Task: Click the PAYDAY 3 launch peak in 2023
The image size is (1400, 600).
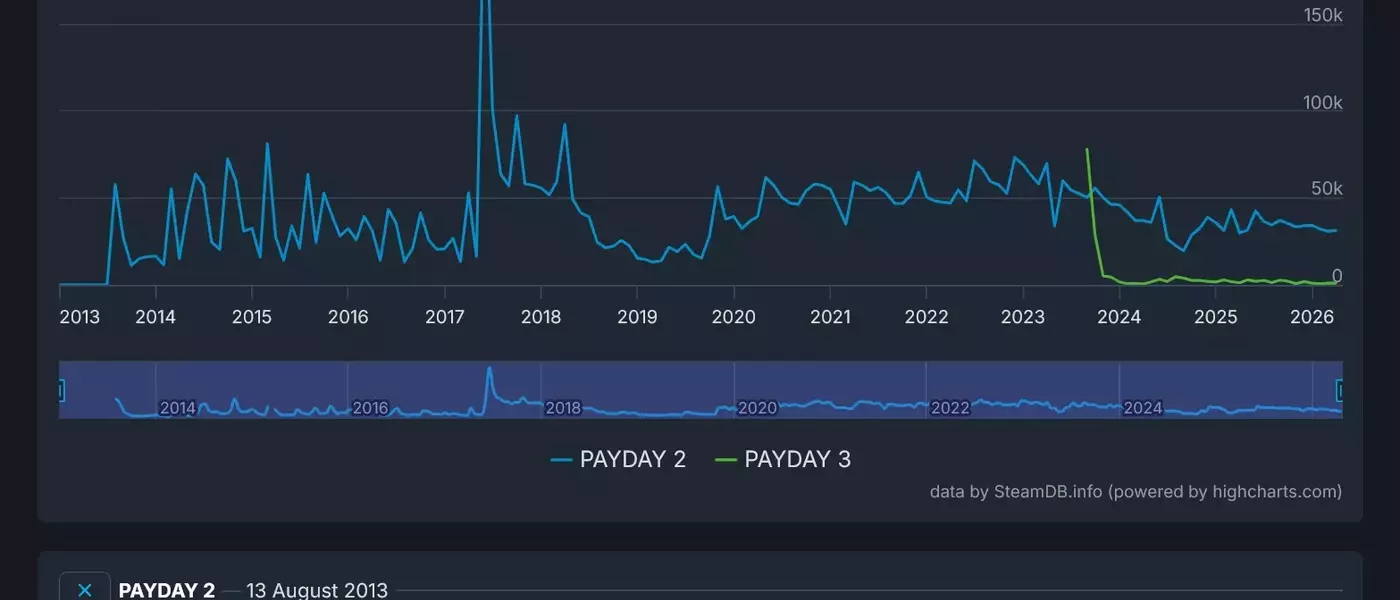Action: click(1087, 150)
